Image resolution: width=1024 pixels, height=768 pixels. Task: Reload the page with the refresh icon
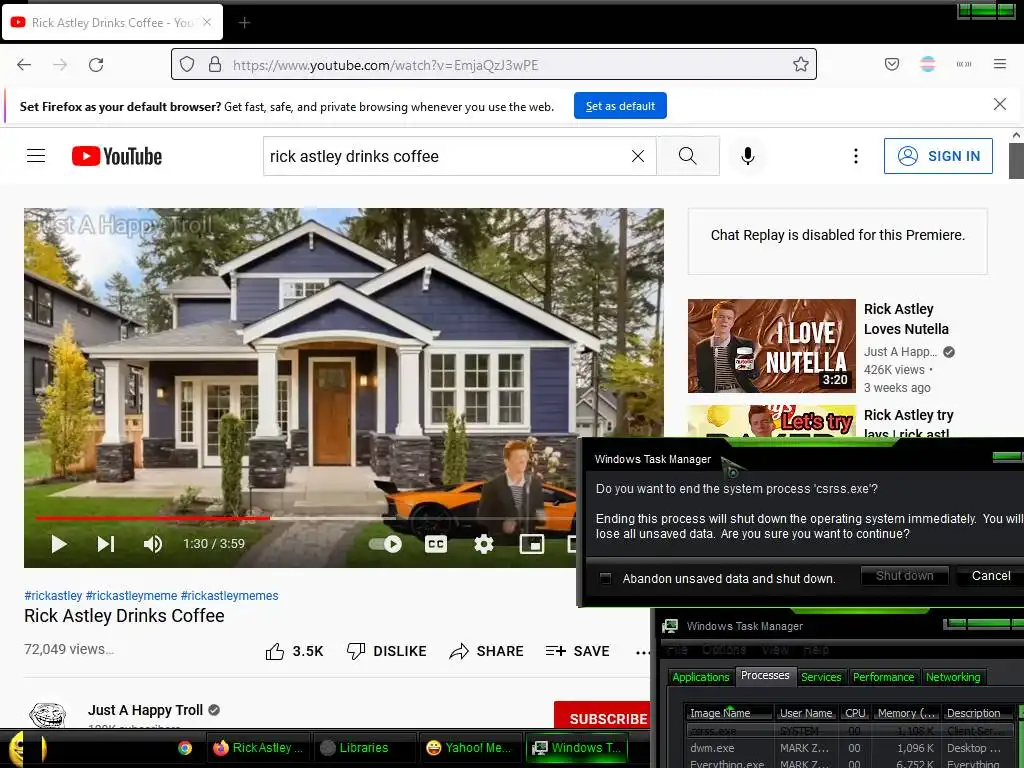(x=96, y=65)
